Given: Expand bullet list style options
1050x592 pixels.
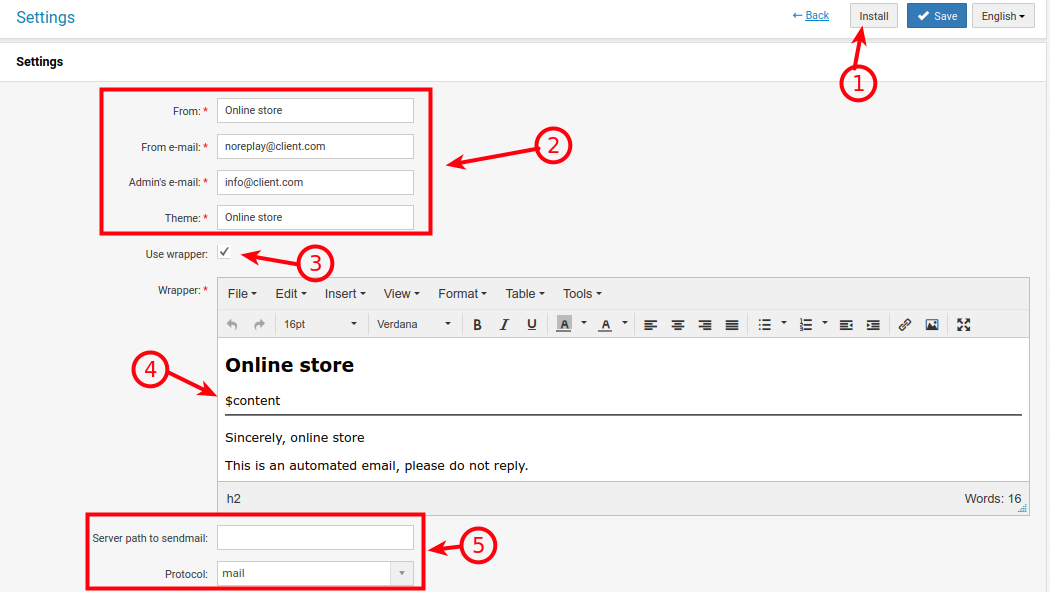Looking at the screenshot, I should (x=784, y=323).
